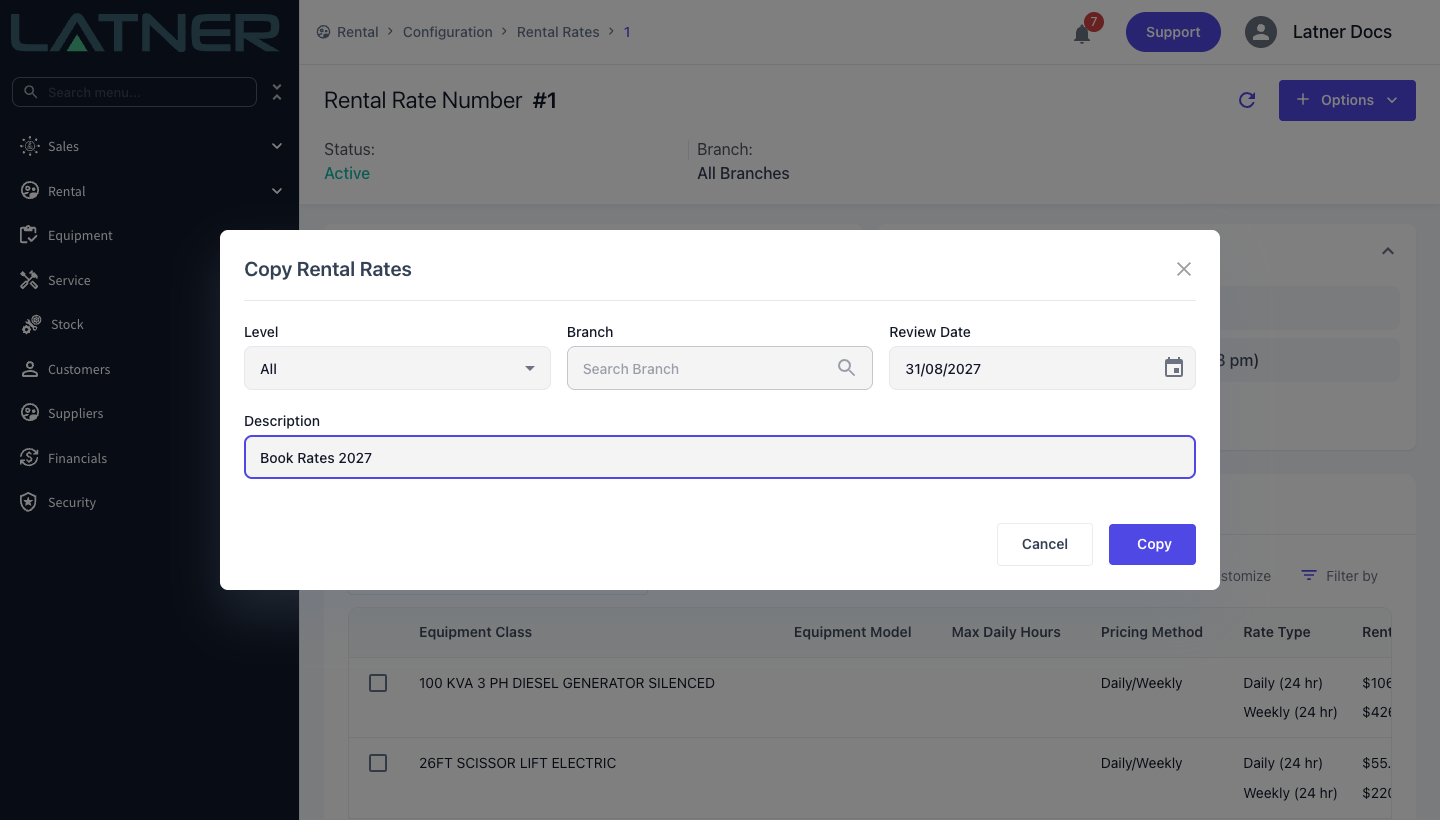Collapse the sidebar menu toggle
Image resolution: width=1440 pixels, height=820 pixels.
coord(277,92)
